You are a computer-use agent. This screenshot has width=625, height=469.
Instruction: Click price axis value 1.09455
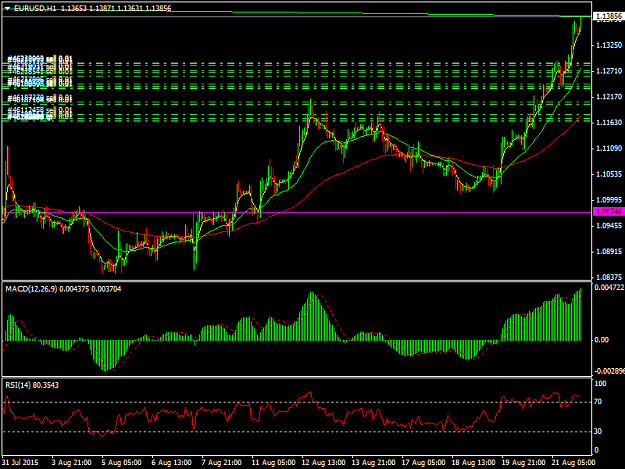608,226
